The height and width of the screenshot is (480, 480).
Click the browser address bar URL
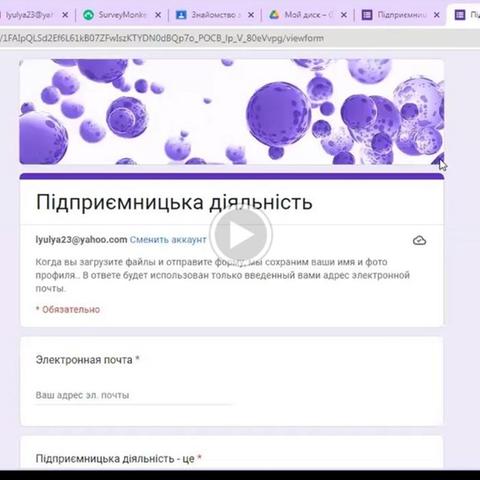pyautogui.click(x=162, y=38)
